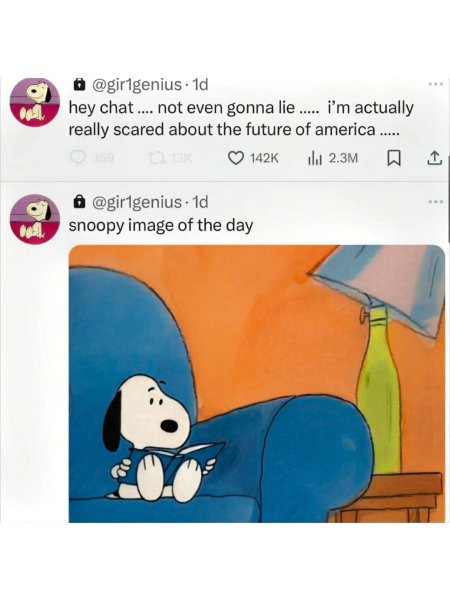450x600 pixels.
Task: Open the three-dot menu on first tweet
Action: 435,83
